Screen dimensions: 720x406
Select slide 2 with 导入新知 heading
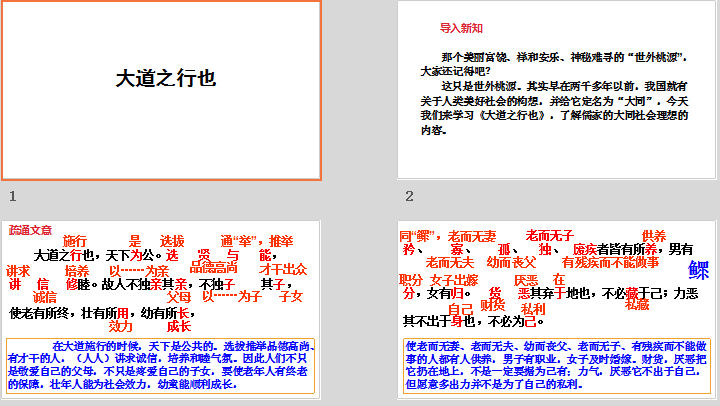(x=558, y=90)
